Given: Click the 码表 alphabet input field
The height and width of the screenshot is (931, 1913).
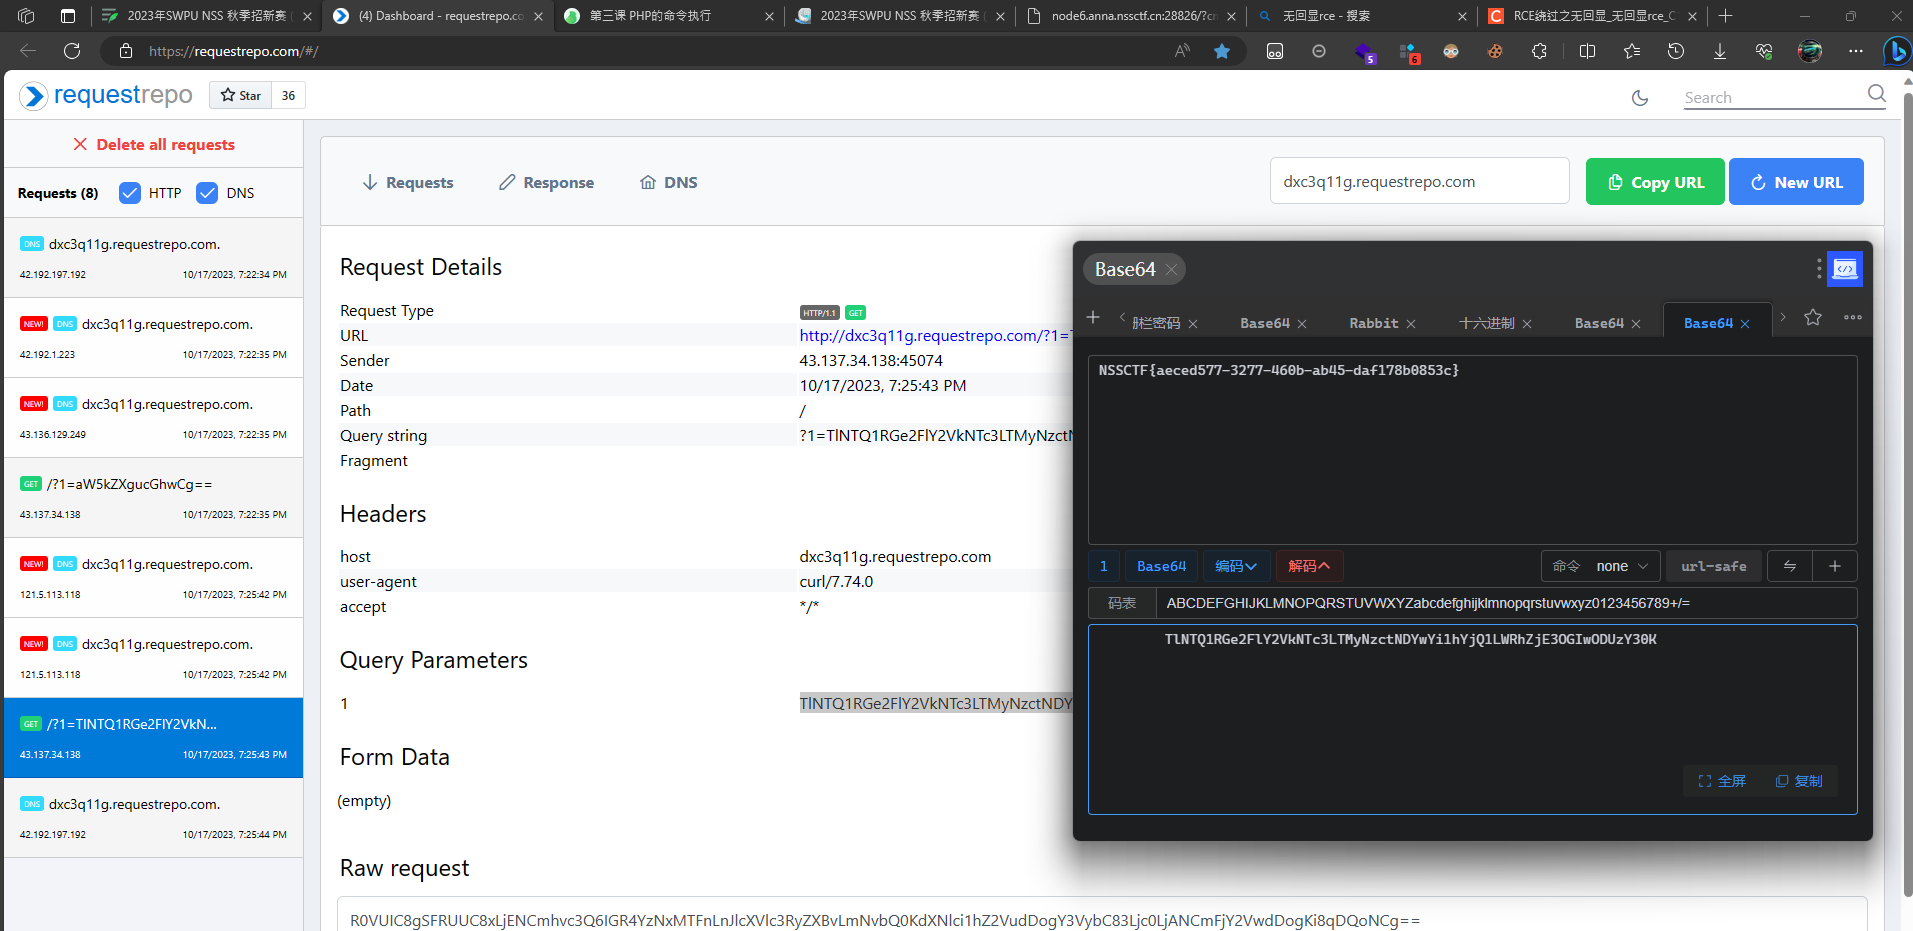Looking at the screenshot, I should [x=1506, y=603].
